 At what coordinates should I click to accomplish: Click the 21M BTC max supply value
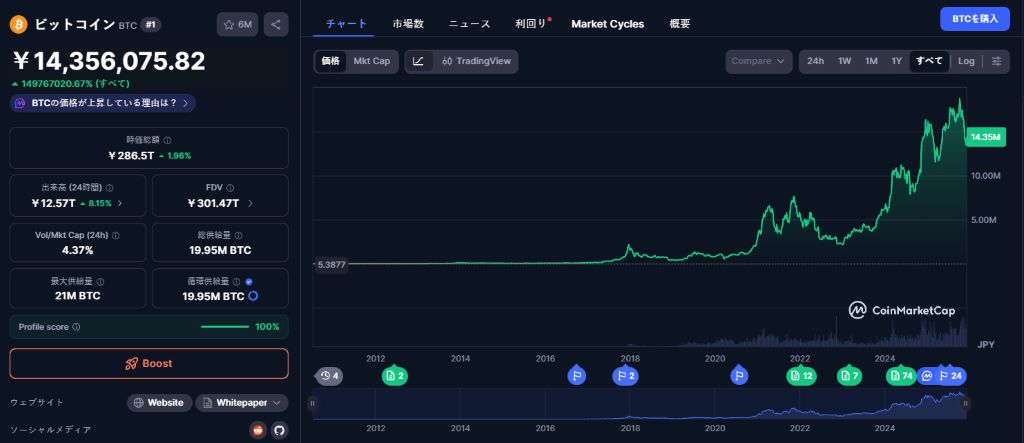click(77, 296)
